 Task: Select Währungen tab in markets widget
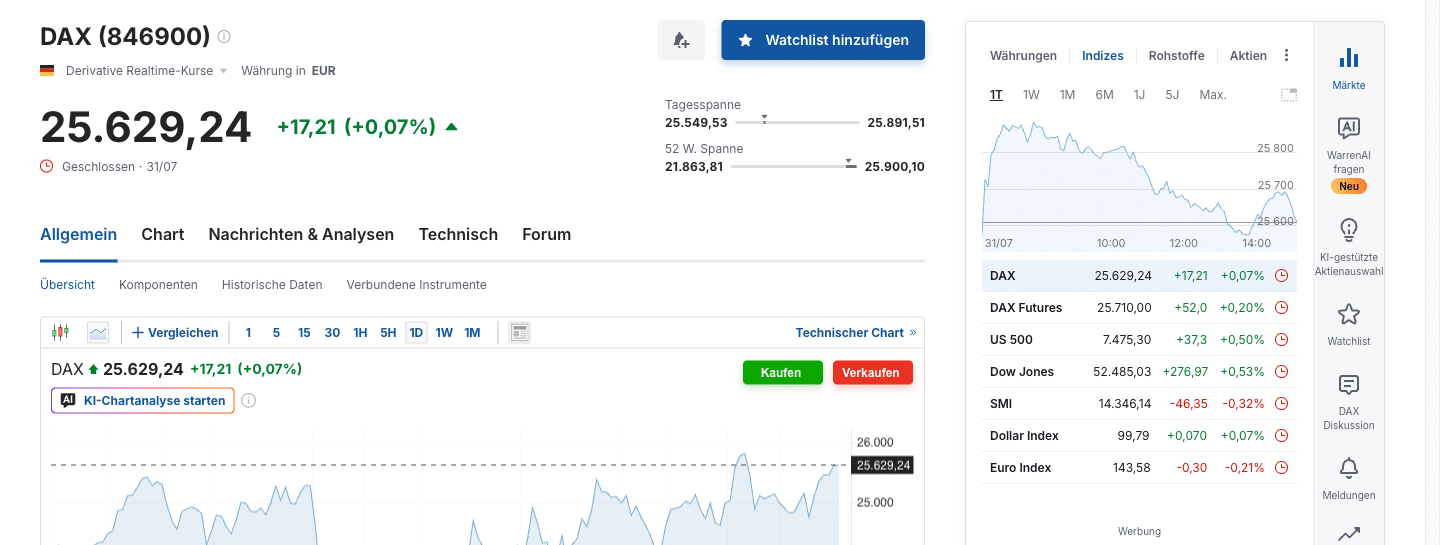tap(1023, 56)
